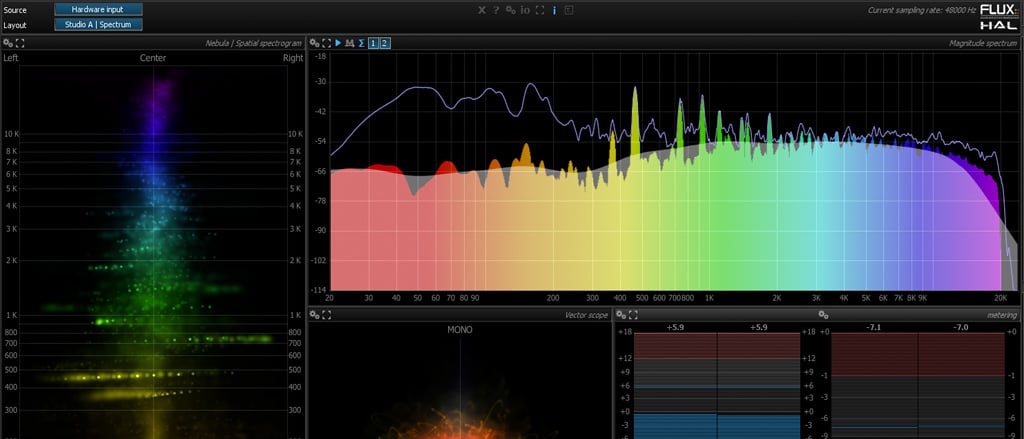This screenshot has width=1024, height=439.
Task: Toggle the M peak icon in Magnitude spectrum
Action: pyautogui.click(x=349, y=43)
